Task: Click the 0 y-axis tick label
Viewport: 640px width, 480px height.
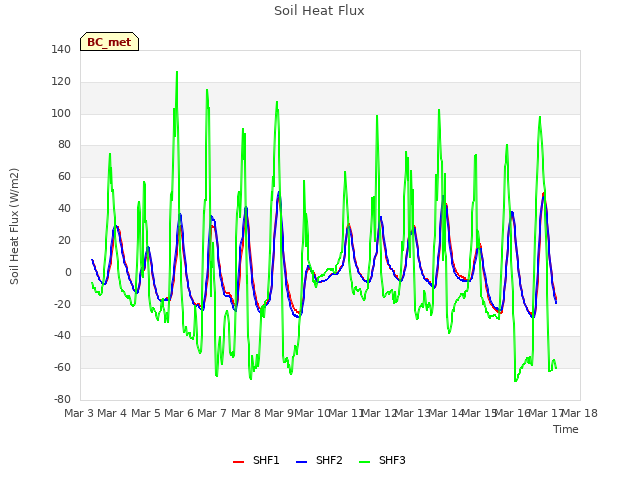Action: [68, 273]
